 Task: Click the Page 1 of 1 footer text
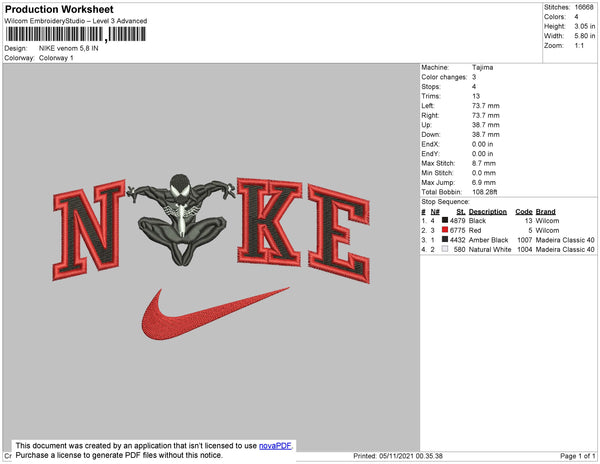(x=577, y=456)
